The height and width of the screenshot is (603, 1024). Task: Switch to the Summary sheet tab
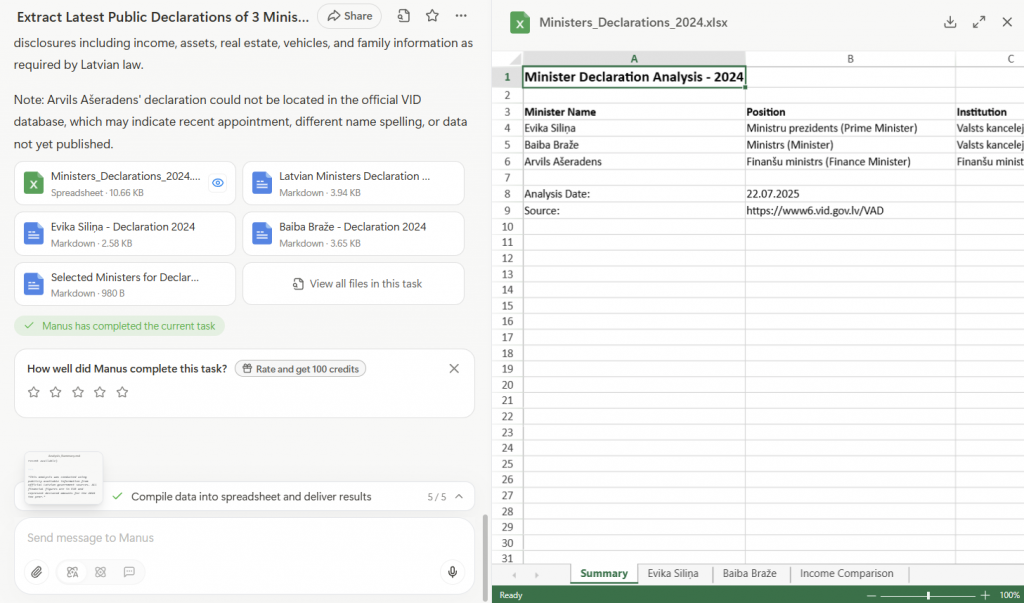604,574
